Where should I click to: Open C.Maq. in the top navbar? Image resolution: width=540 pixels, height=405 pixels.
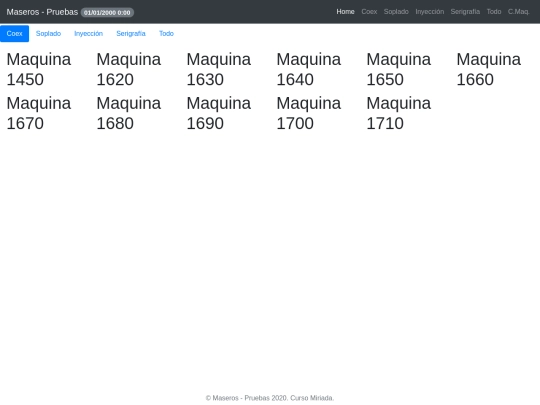click(518, 12)
